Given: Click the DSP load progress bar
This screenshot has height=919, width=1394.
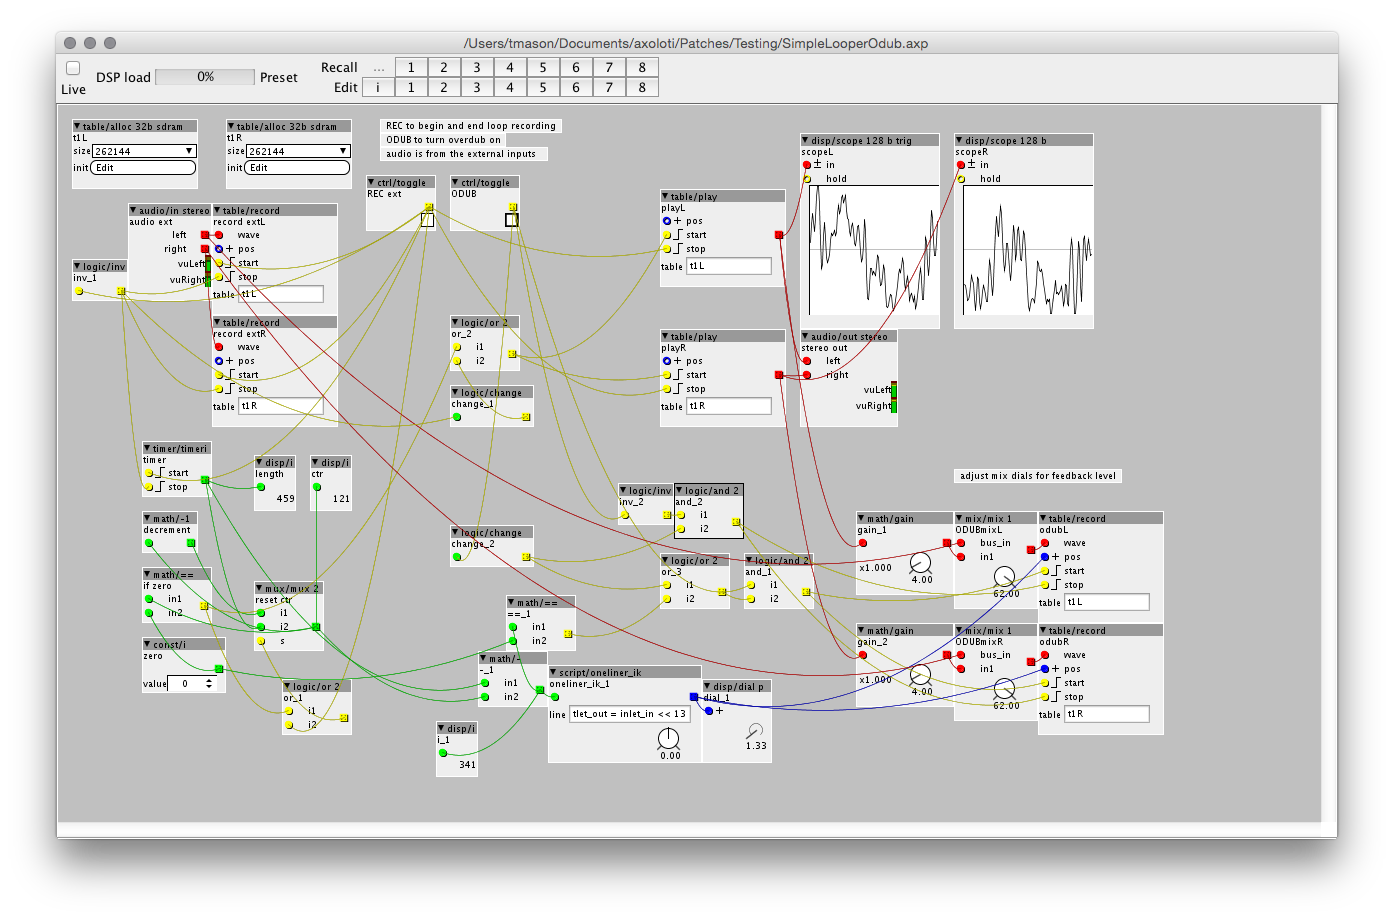Looking at the screenshot, I should tap(205, 77).
